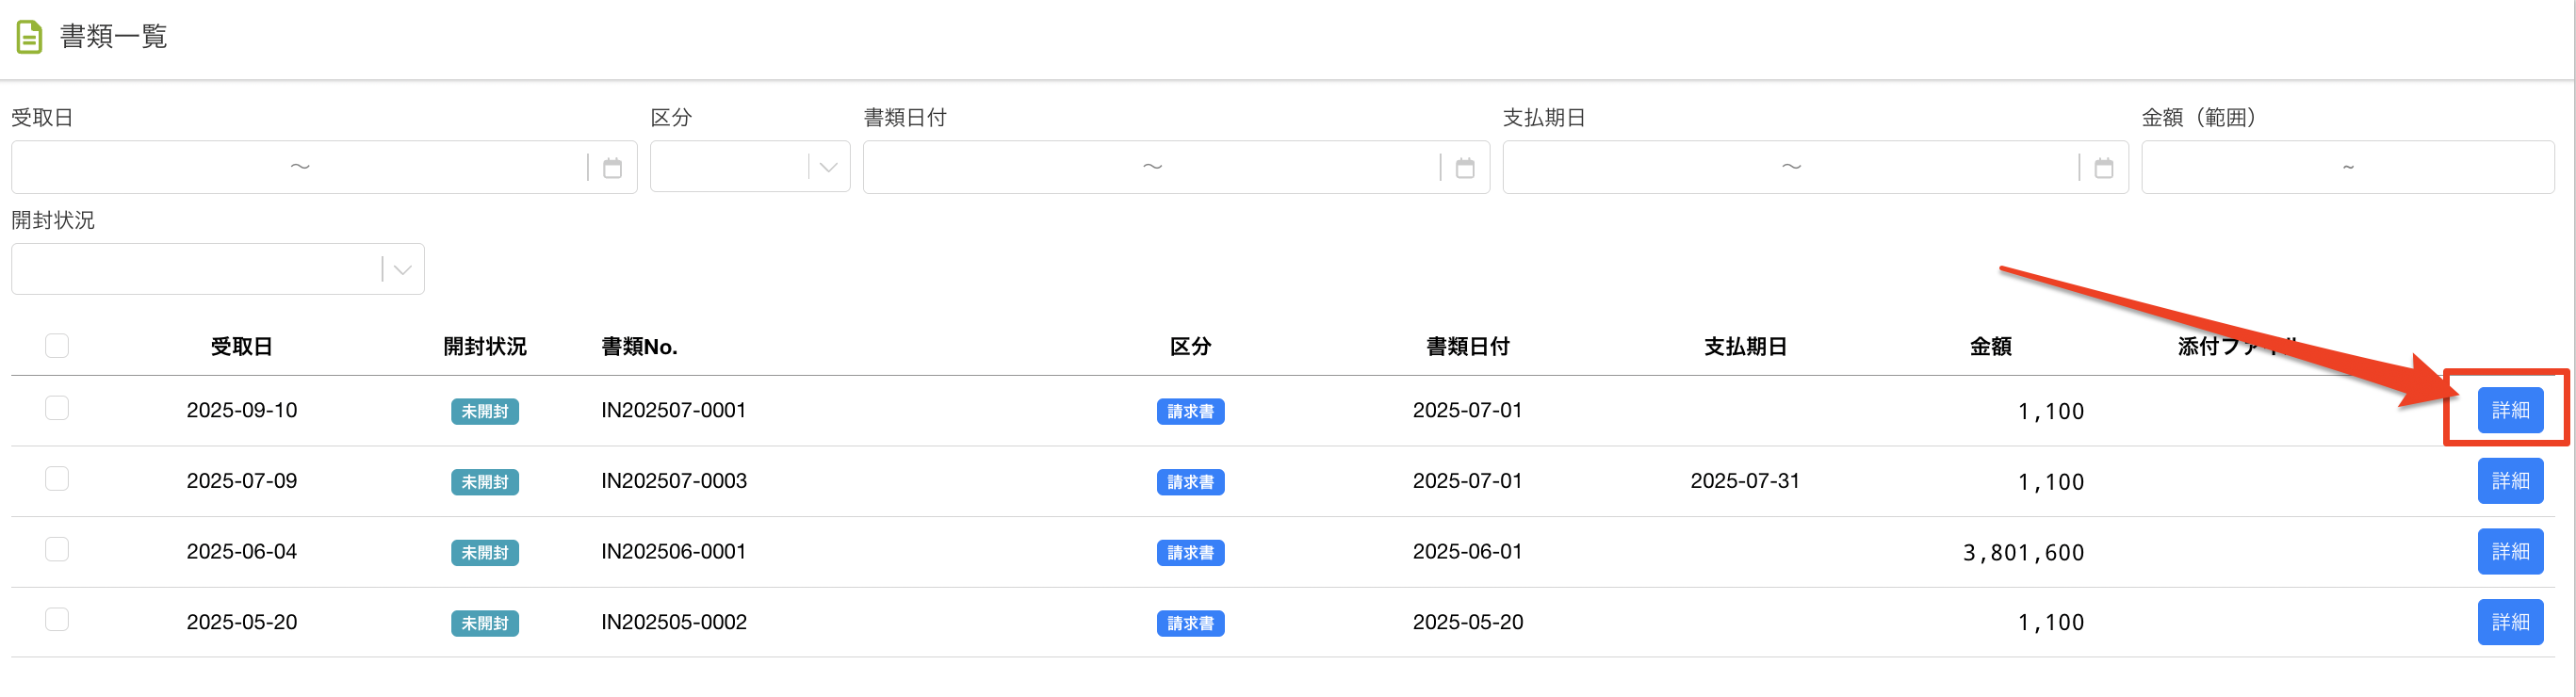Click payment due date 2025-07-31
Image resolution: width=2576 pixels, height=697 pixels.
pyautogui.click(x=1745, y=482)
